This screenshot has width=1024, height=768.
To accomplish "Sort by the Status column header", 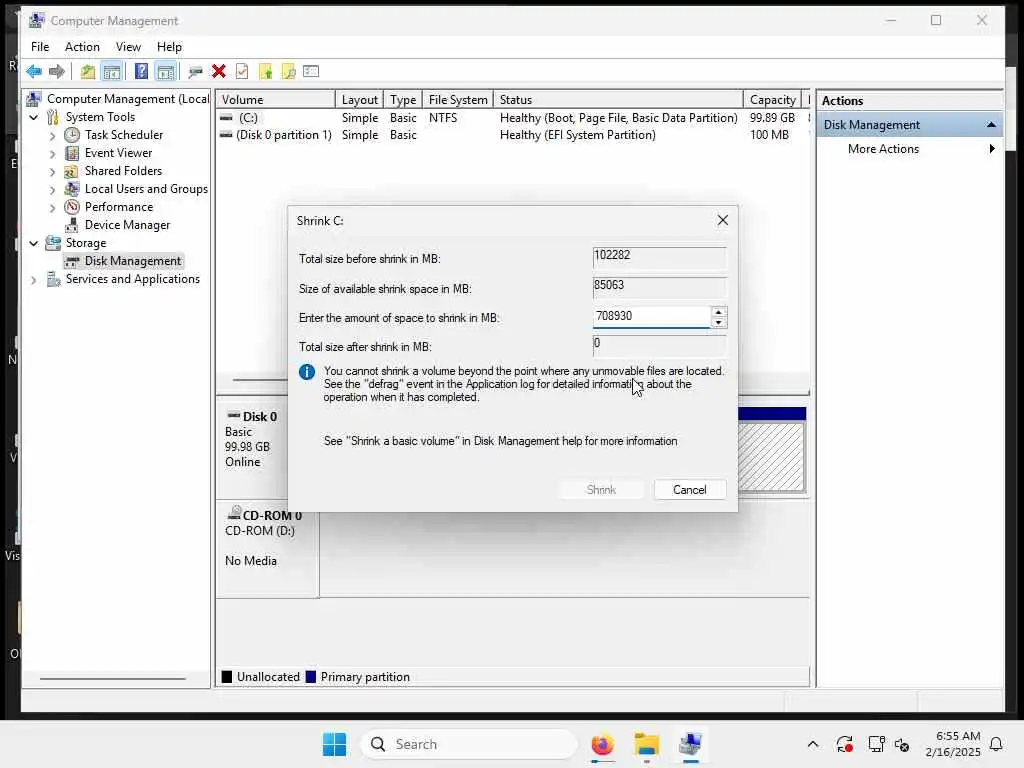I will [618, 99].
